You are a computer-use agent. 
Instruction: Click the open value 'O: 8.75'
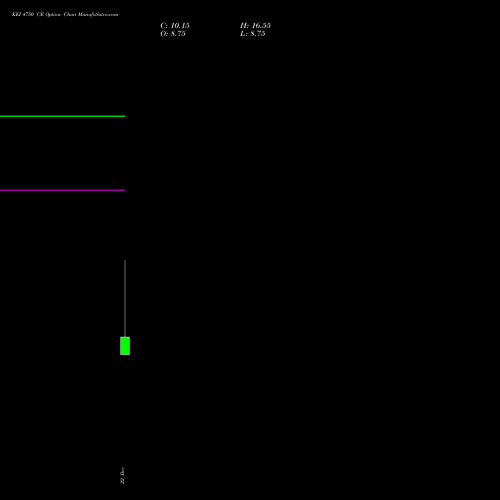point(173,34)
